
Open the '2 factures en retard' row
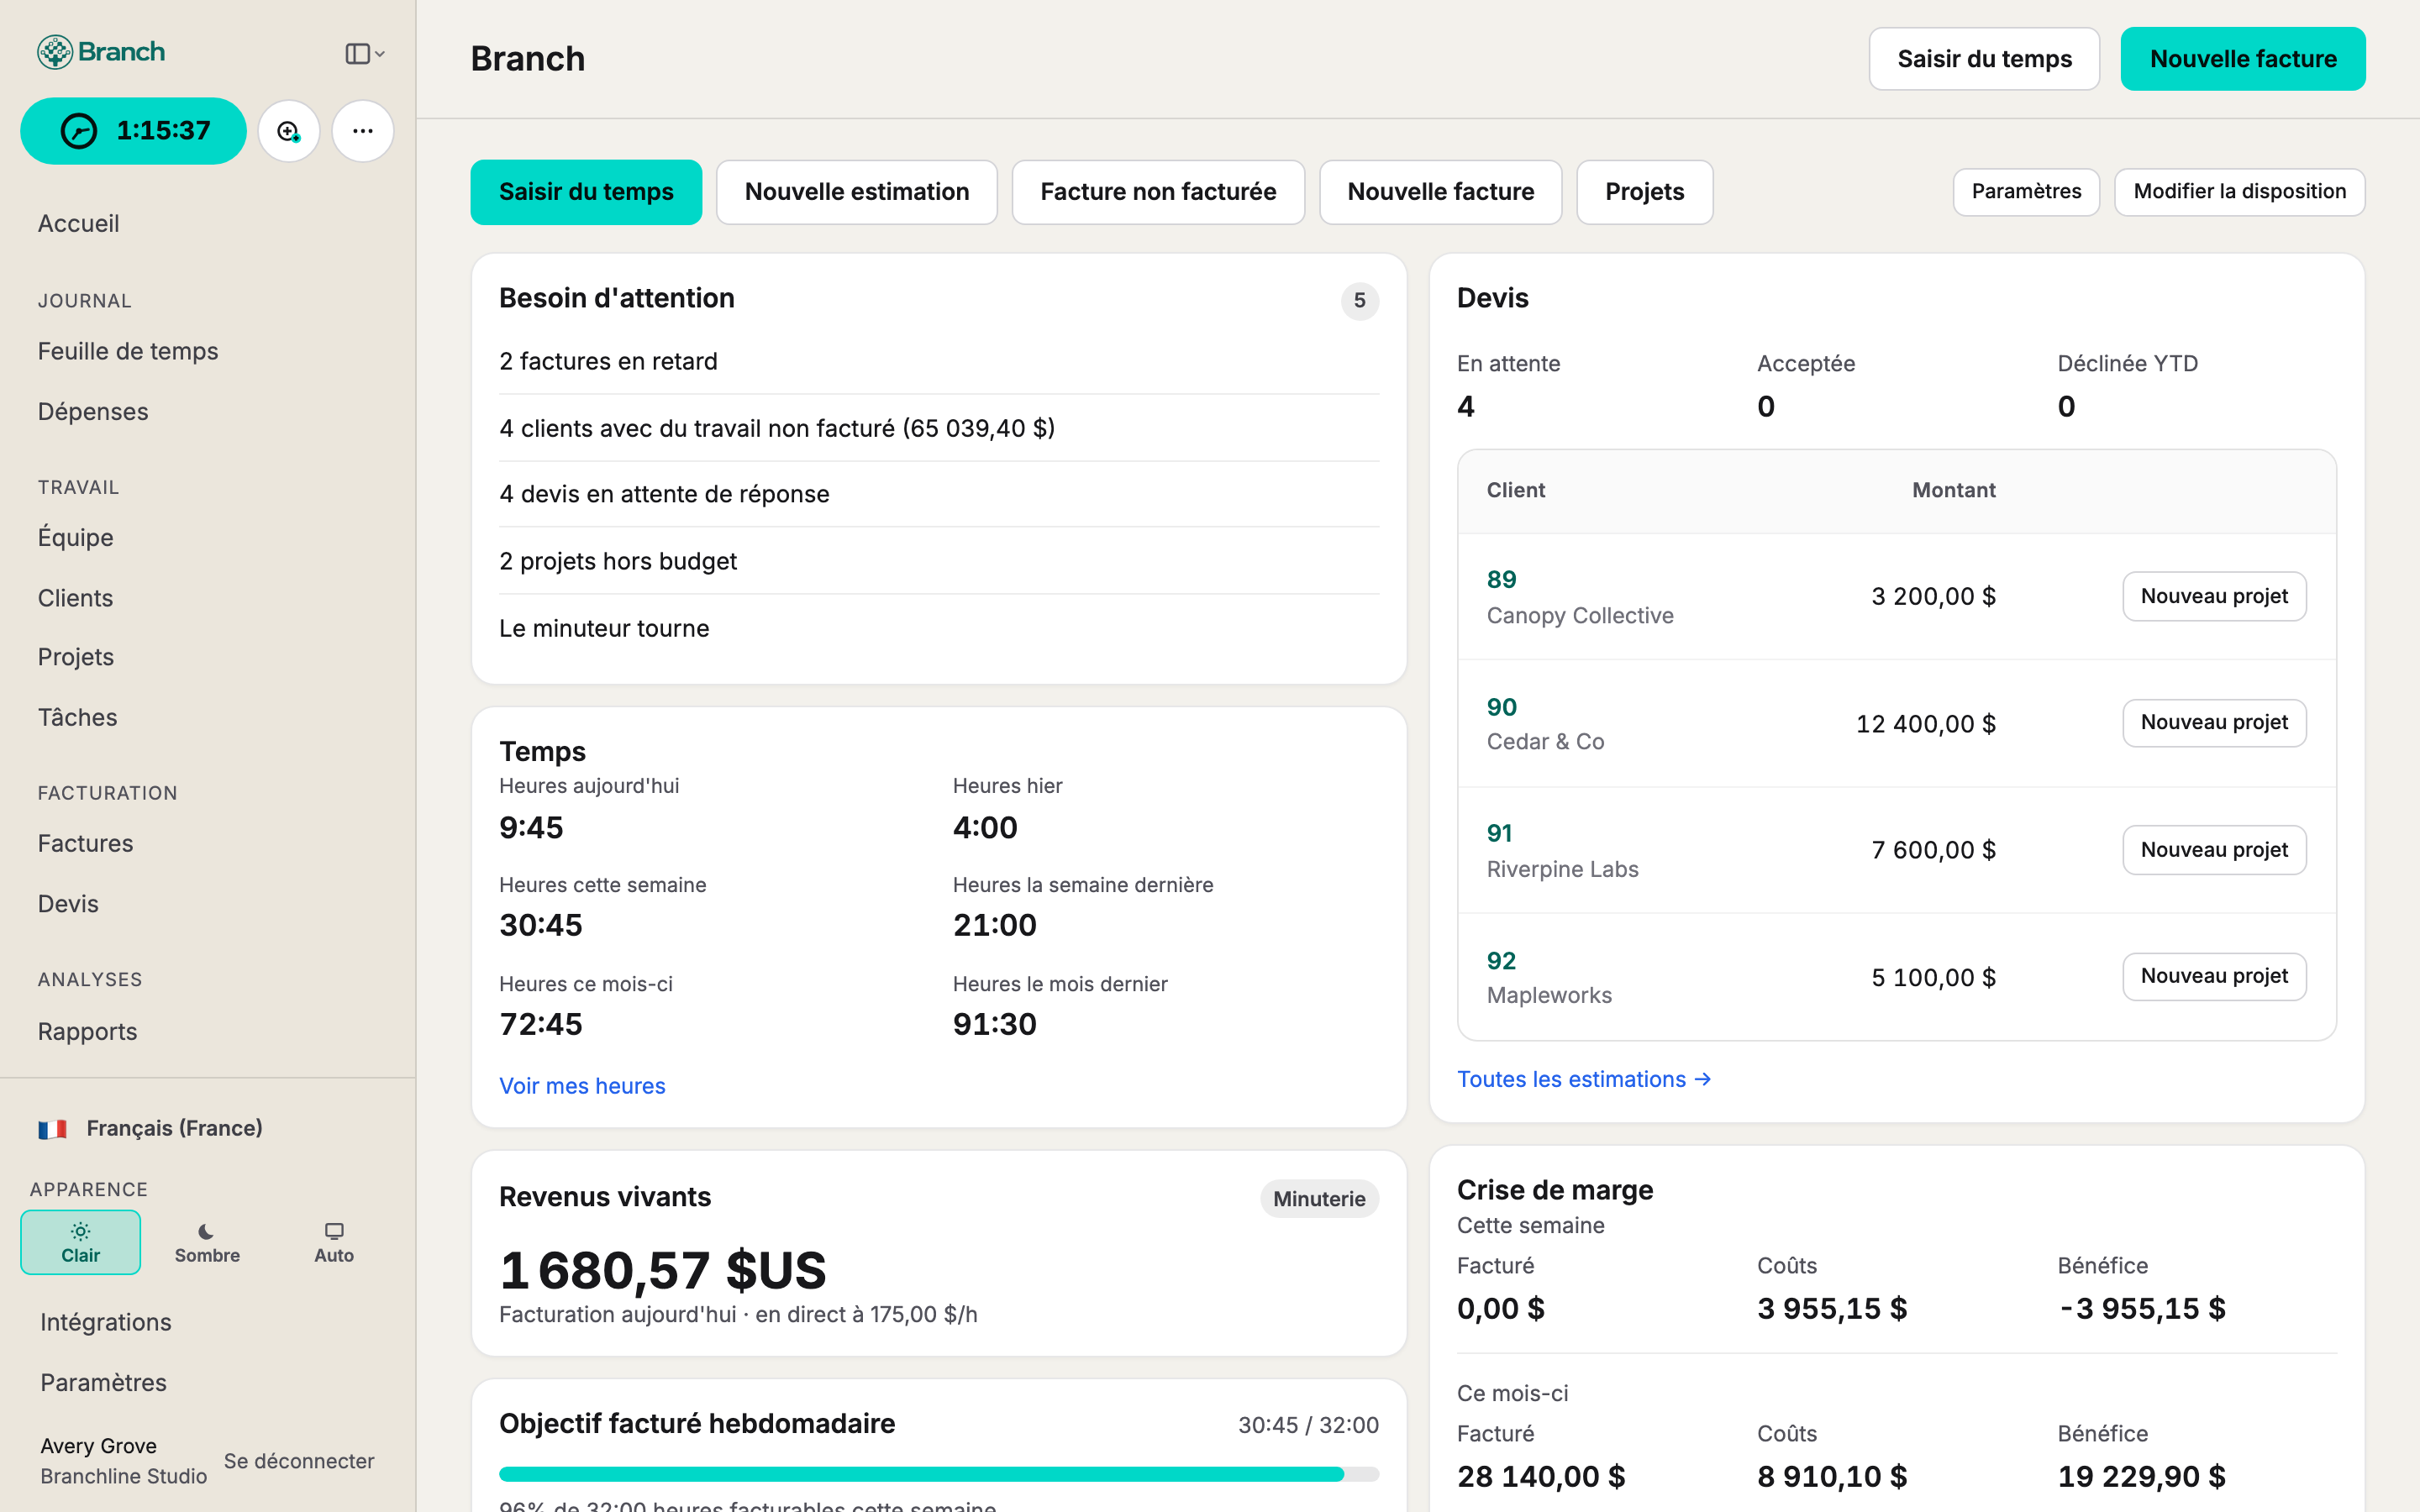tap(939, 362)
